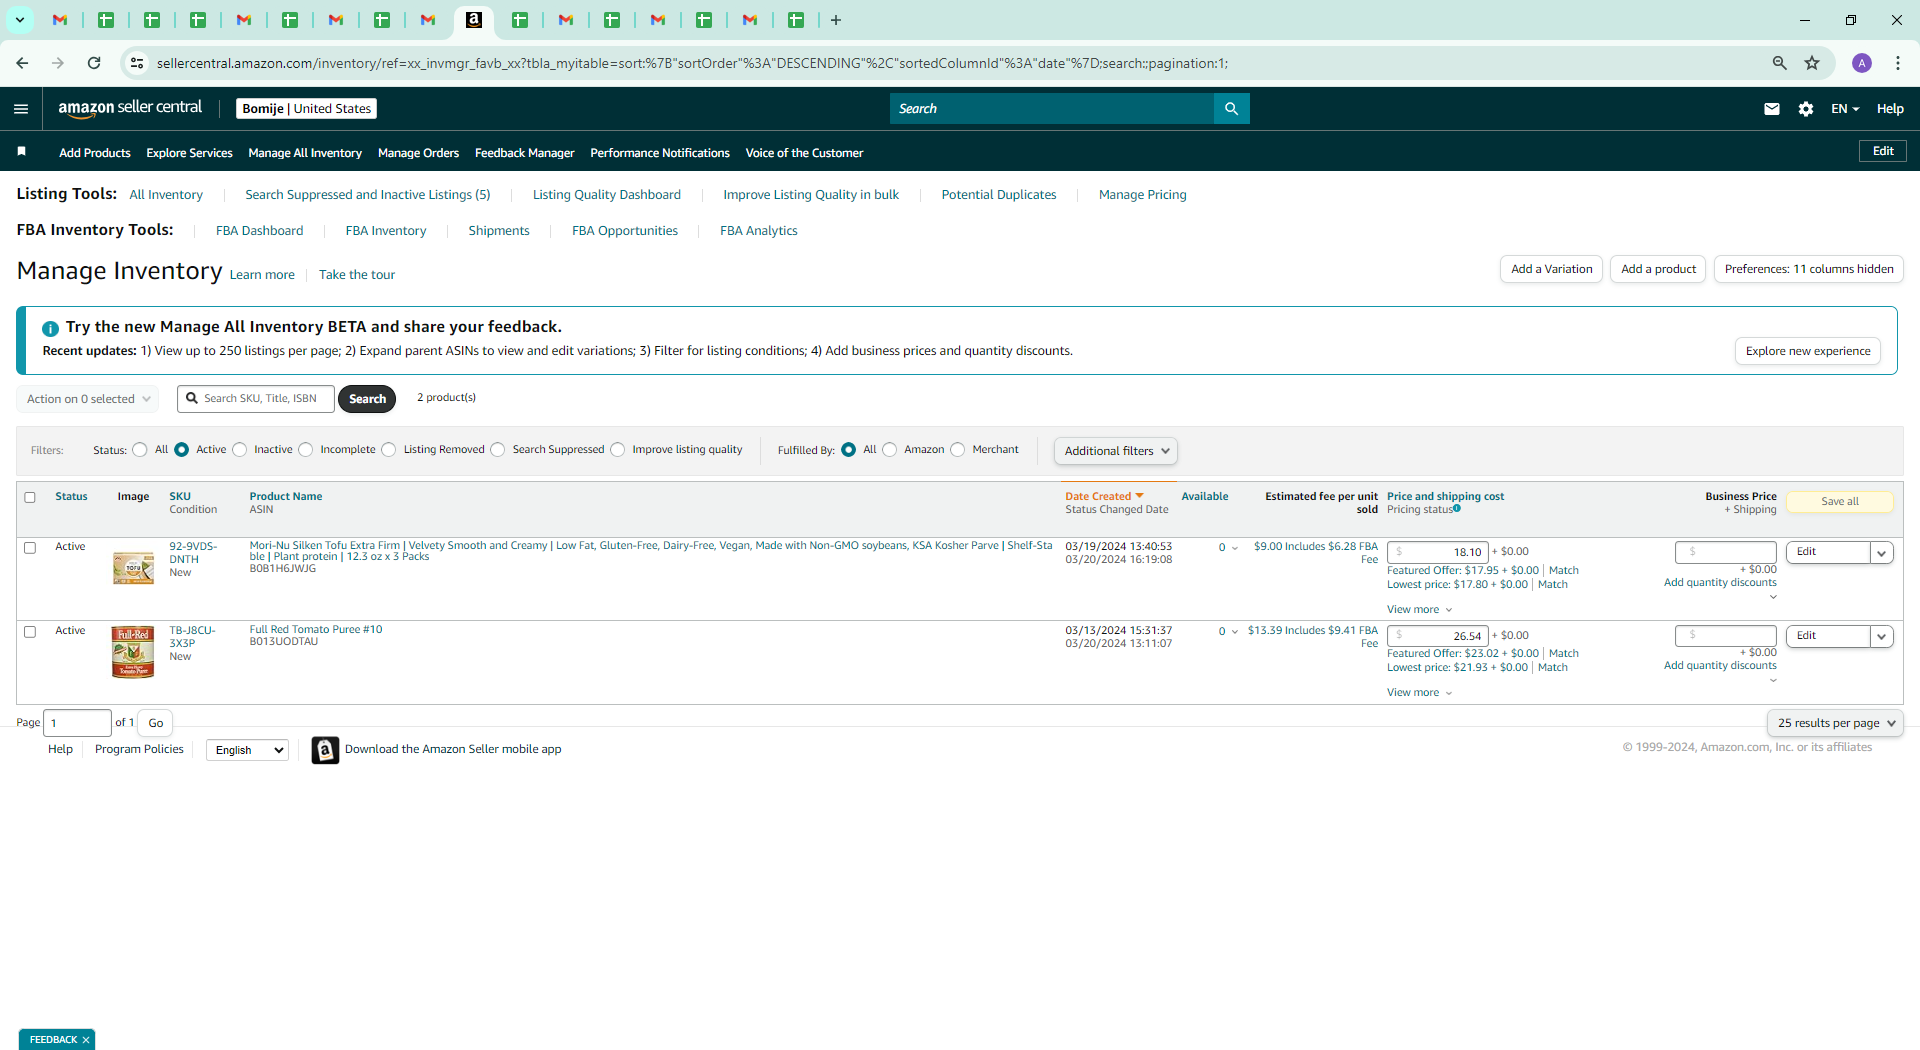
Task: Expand View more for Mori-Nu Tofu pricing
Action: point(1419,610)
